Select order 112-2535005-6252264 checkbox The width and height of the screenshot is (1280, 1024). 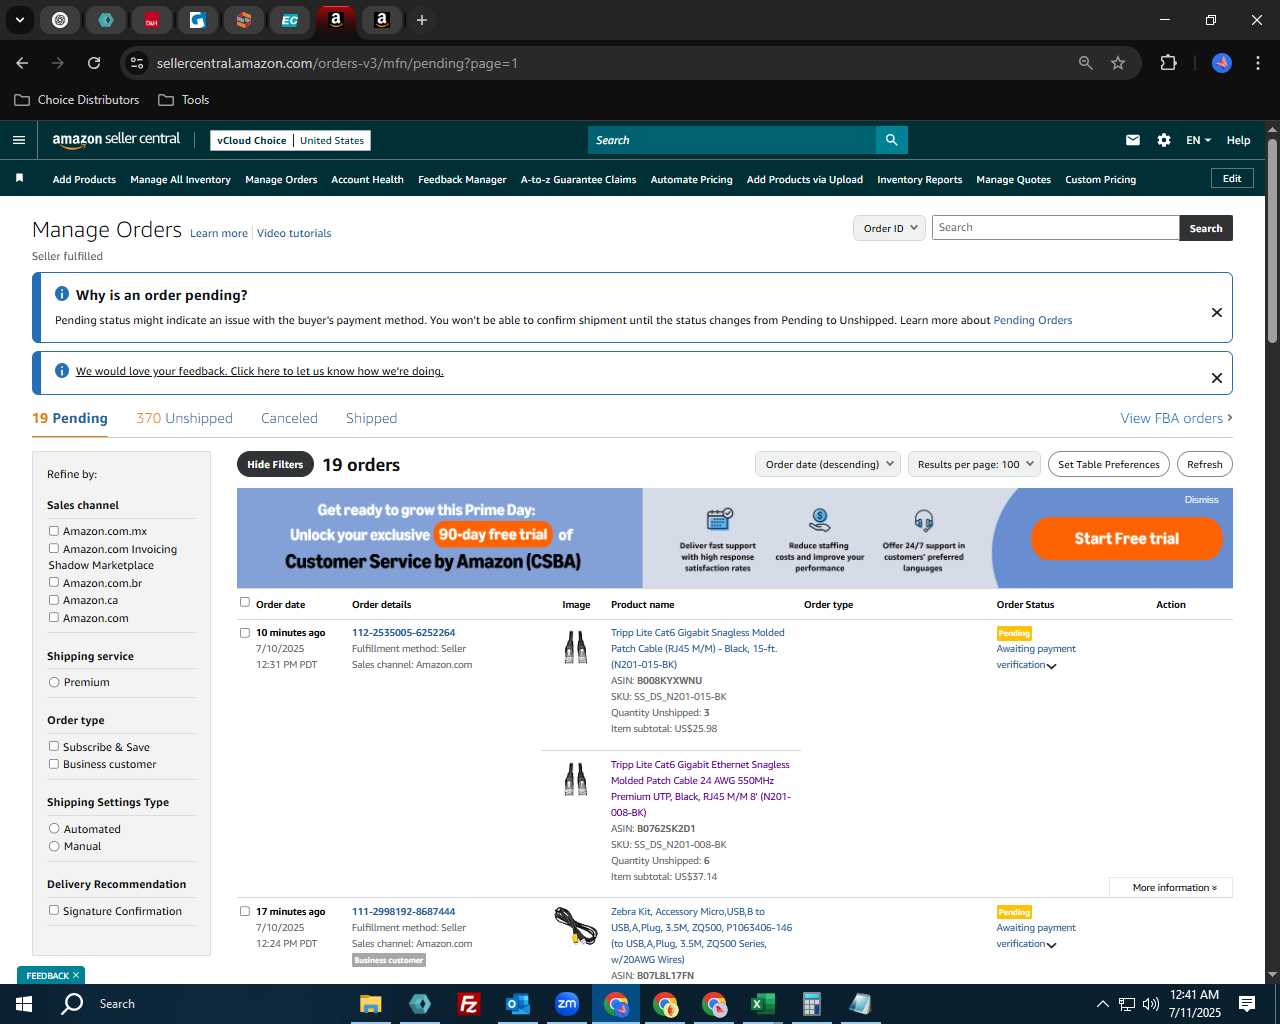(245, 632)
